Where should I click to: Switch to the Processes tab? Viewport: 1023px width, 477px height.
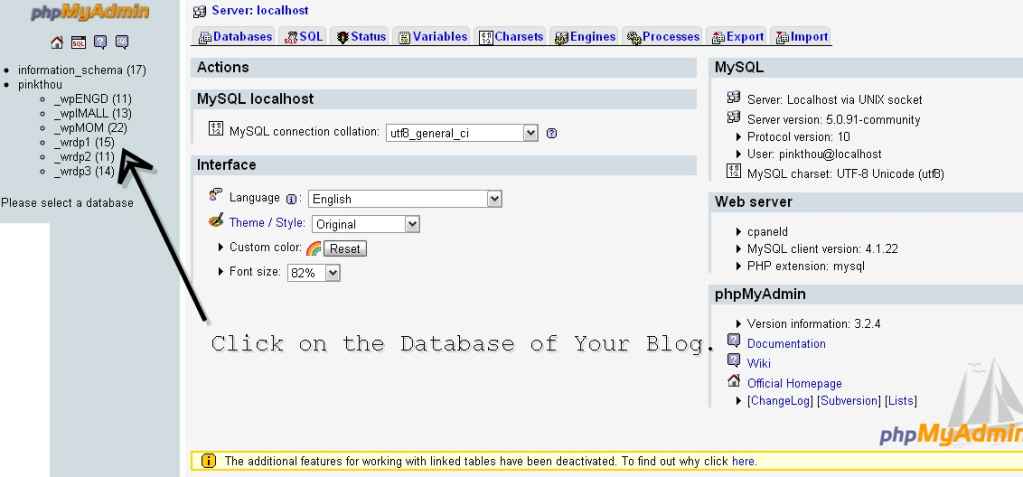click(x=663, y=37)
